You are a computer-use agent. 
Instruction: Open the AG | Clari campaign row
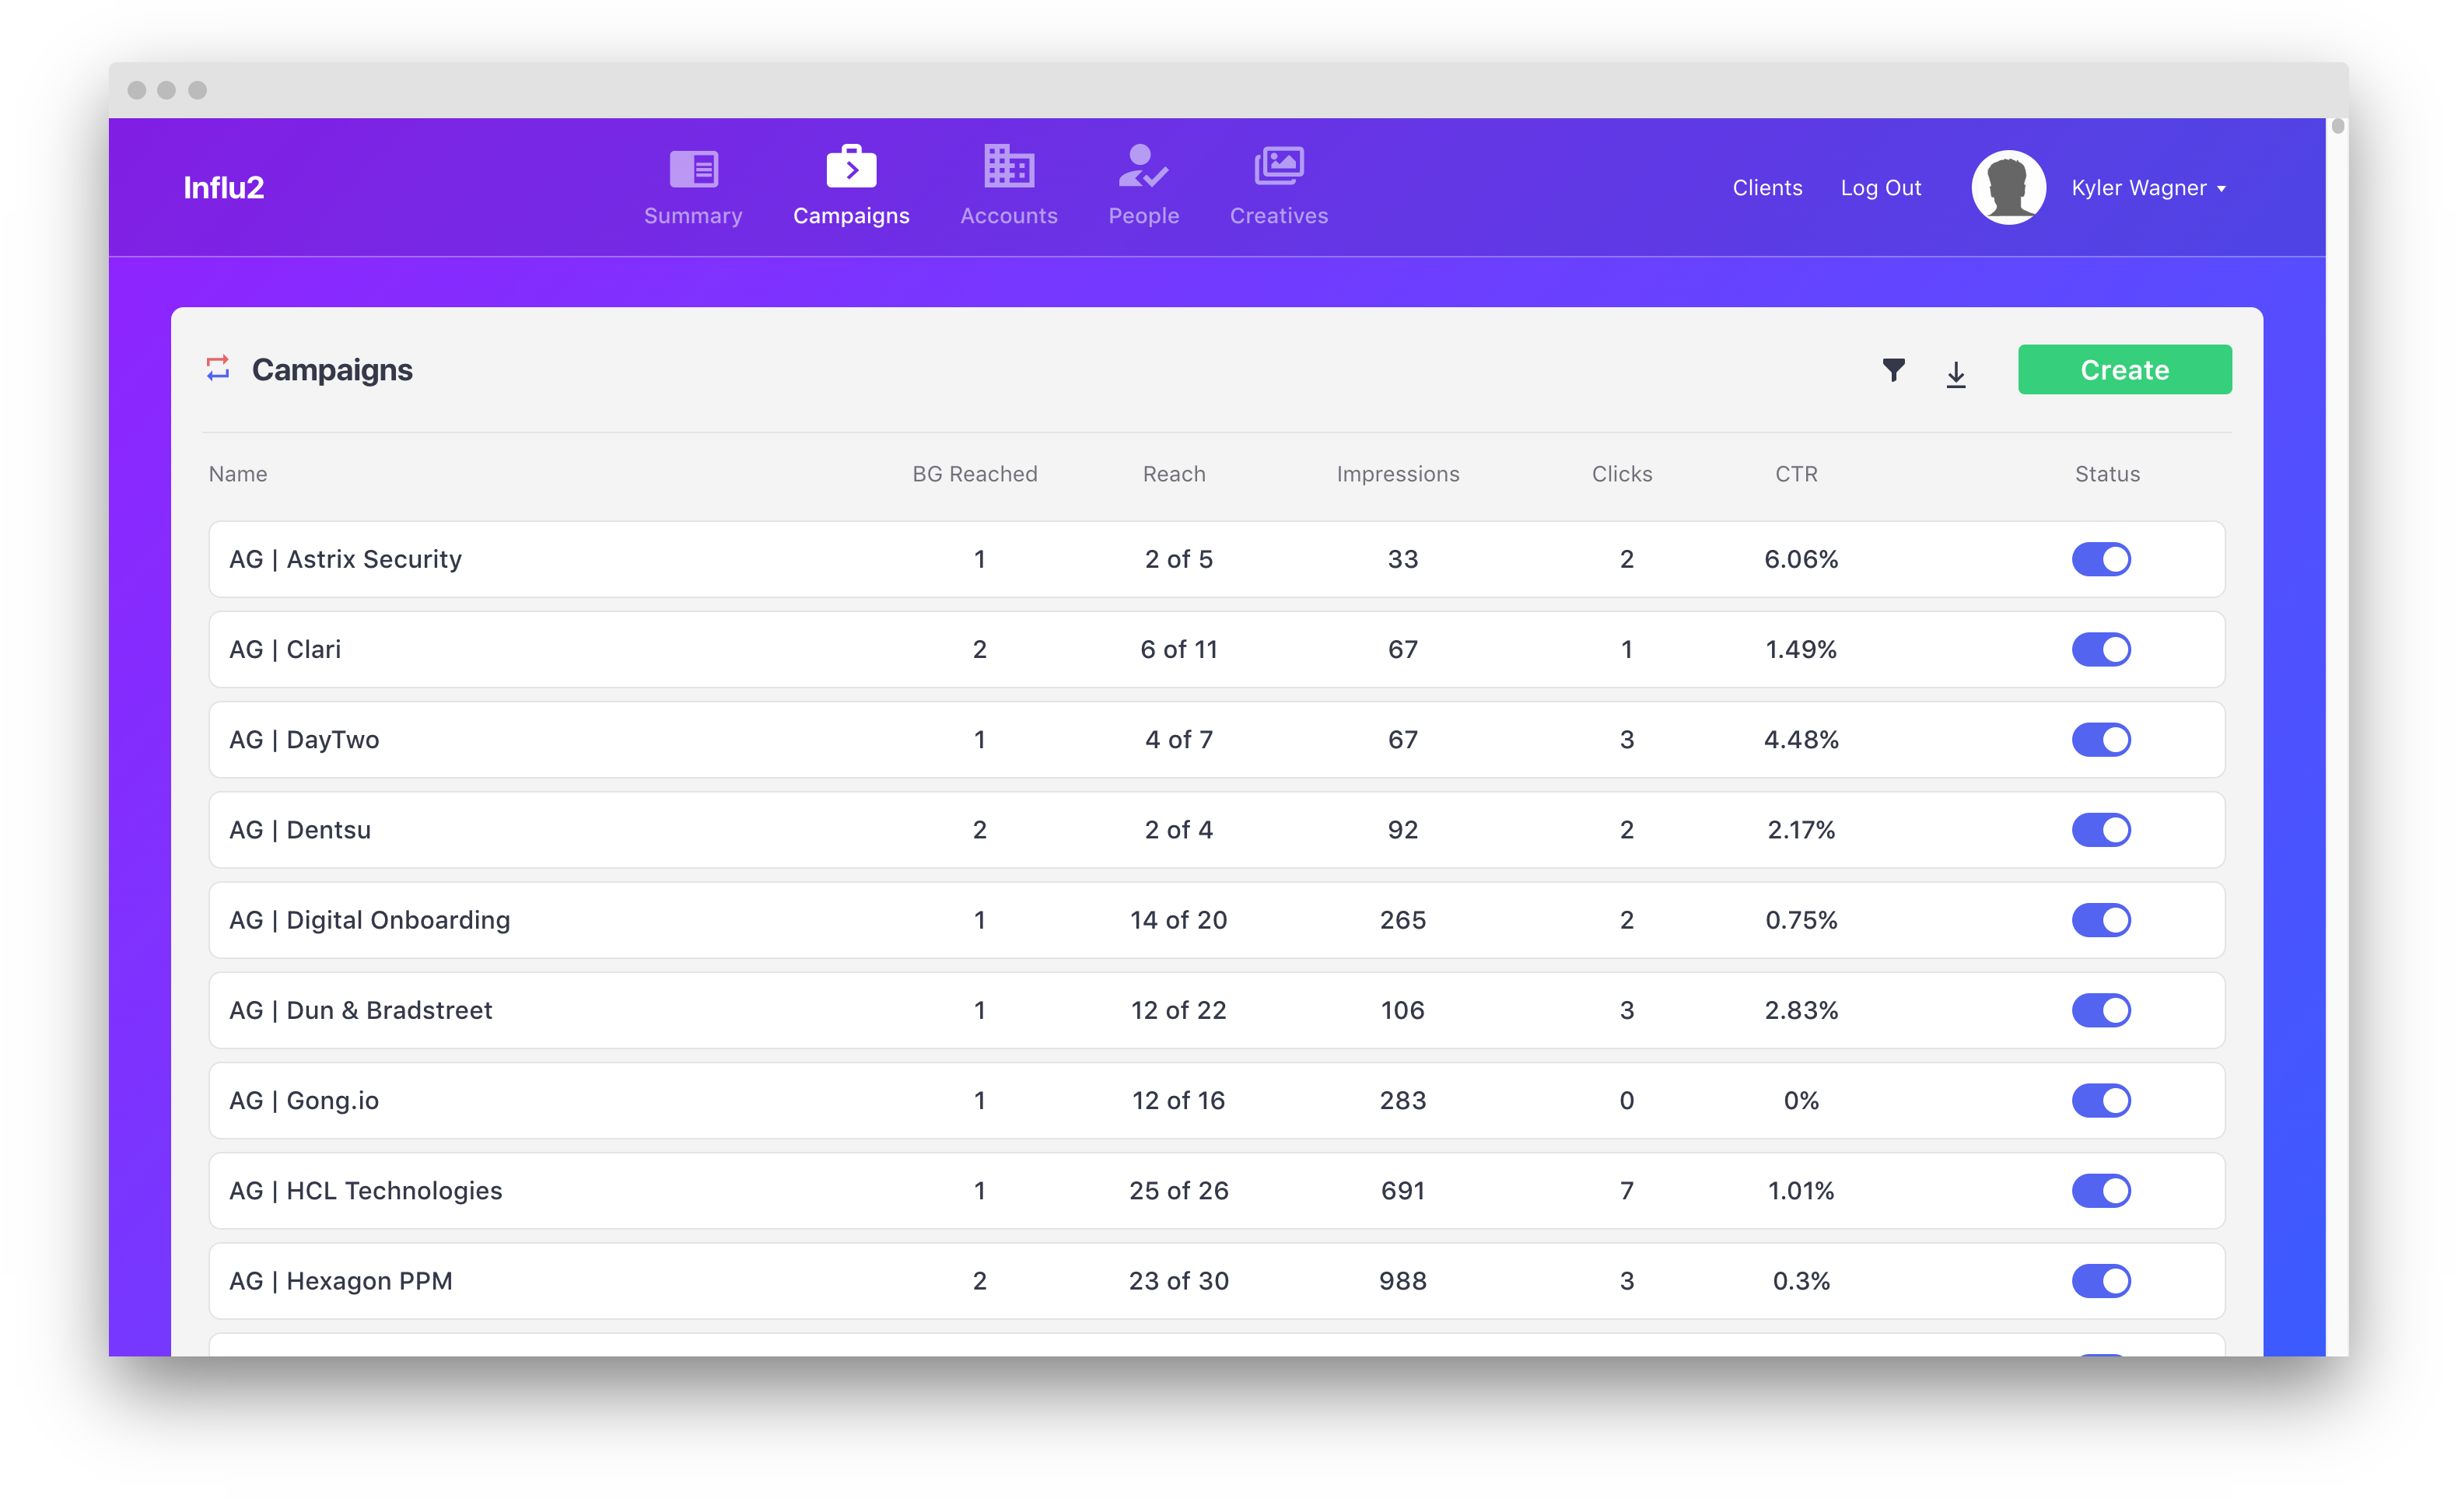click(x=285, y=650)
